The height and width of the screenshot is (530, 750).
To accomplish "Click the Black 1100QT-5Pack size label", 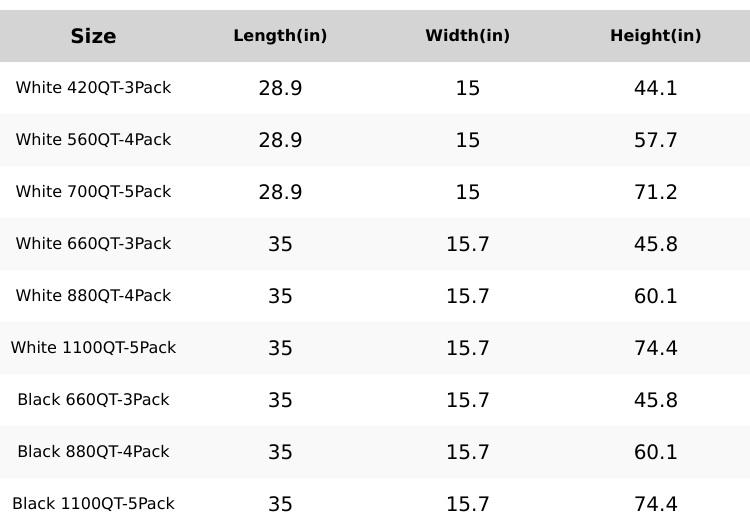I will click(93, 504).
